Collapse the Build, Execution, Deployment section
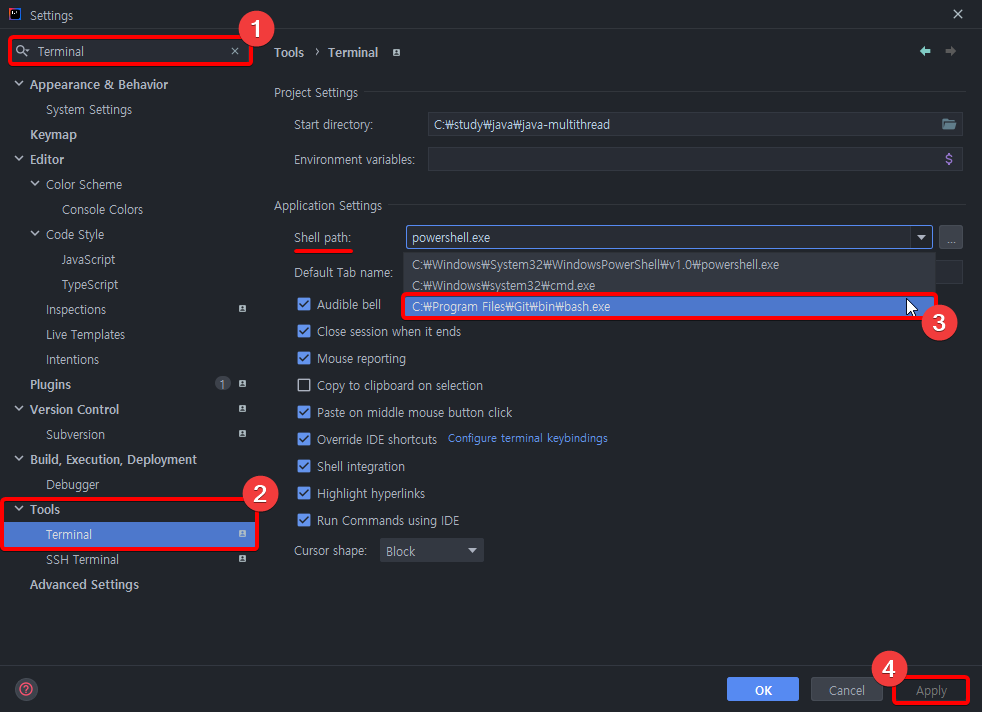This screenshot has height=712, width=982. pos(18,459)
